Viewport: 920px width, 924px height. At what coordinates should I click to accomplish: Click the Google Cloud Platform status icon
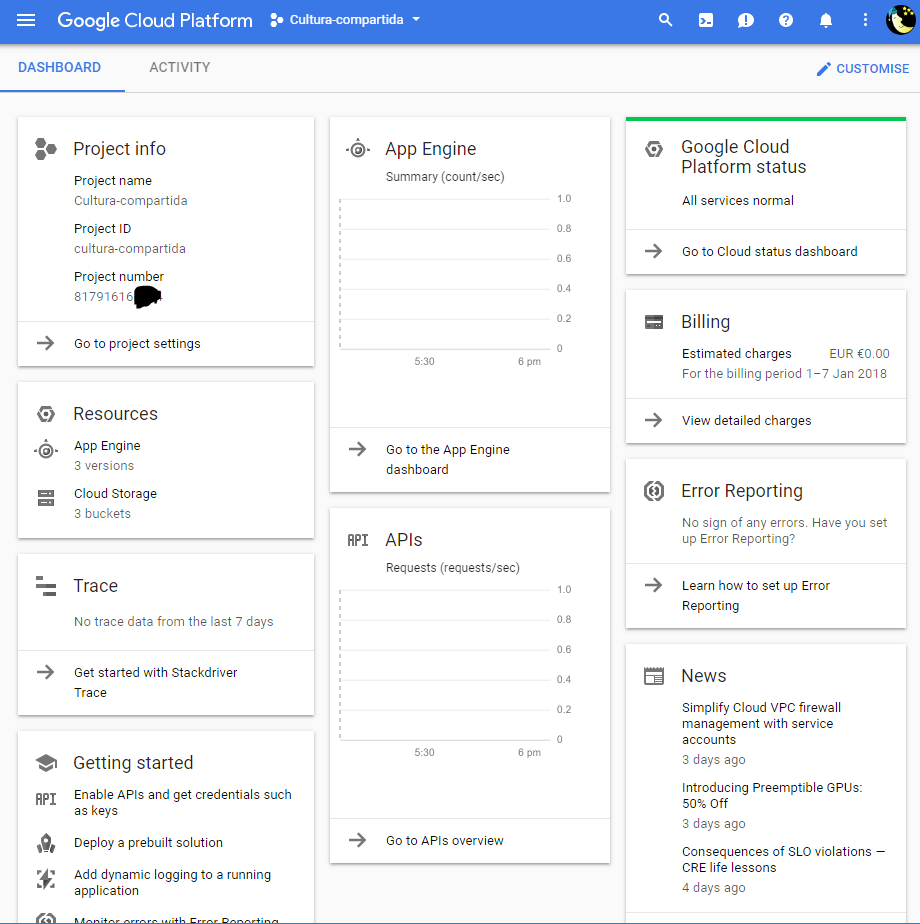654,149
